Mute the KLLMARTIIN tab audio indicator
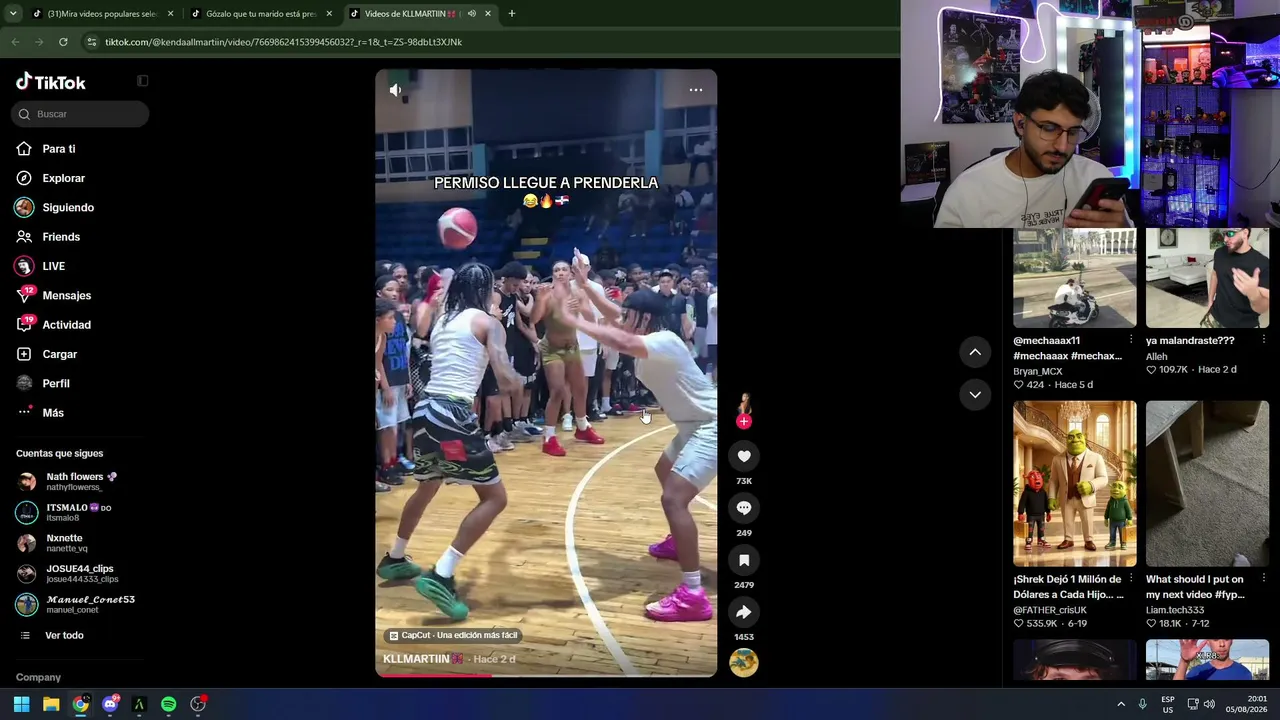1280x720 pixels. click(471, 14)
